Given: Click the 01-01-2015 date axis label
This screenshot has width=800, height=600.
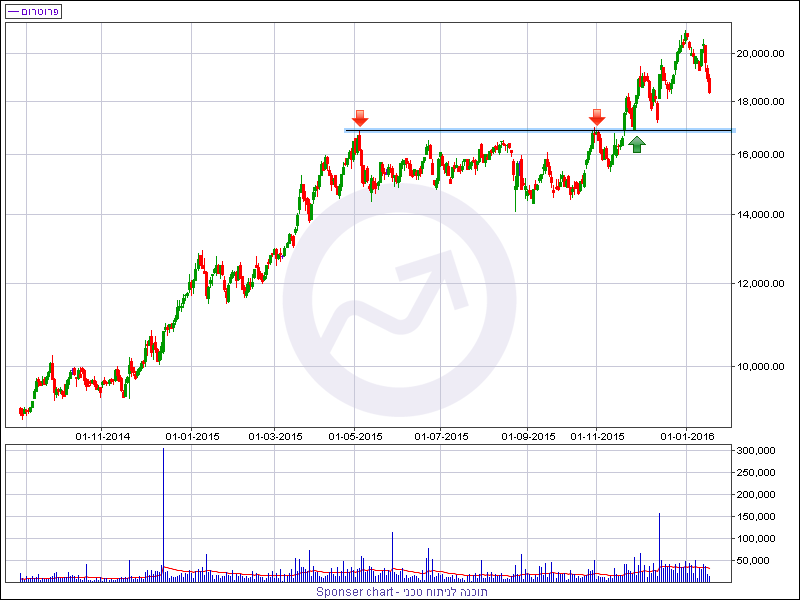Looking at the screenshot, I should tap(192, 437).
